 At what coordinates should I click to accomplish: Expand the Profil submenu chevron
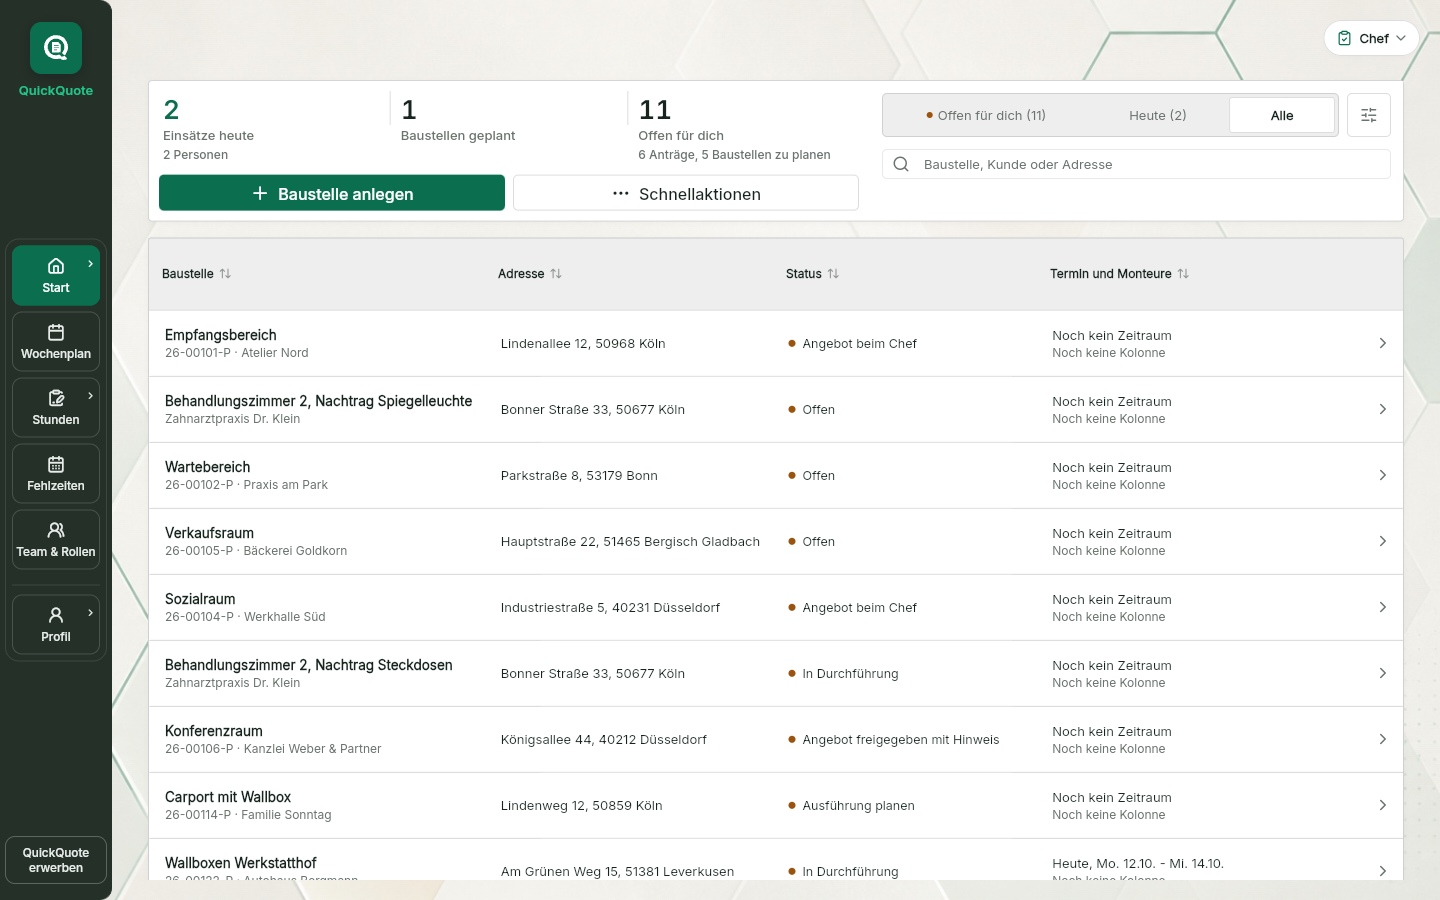click(x=90, y=613)
